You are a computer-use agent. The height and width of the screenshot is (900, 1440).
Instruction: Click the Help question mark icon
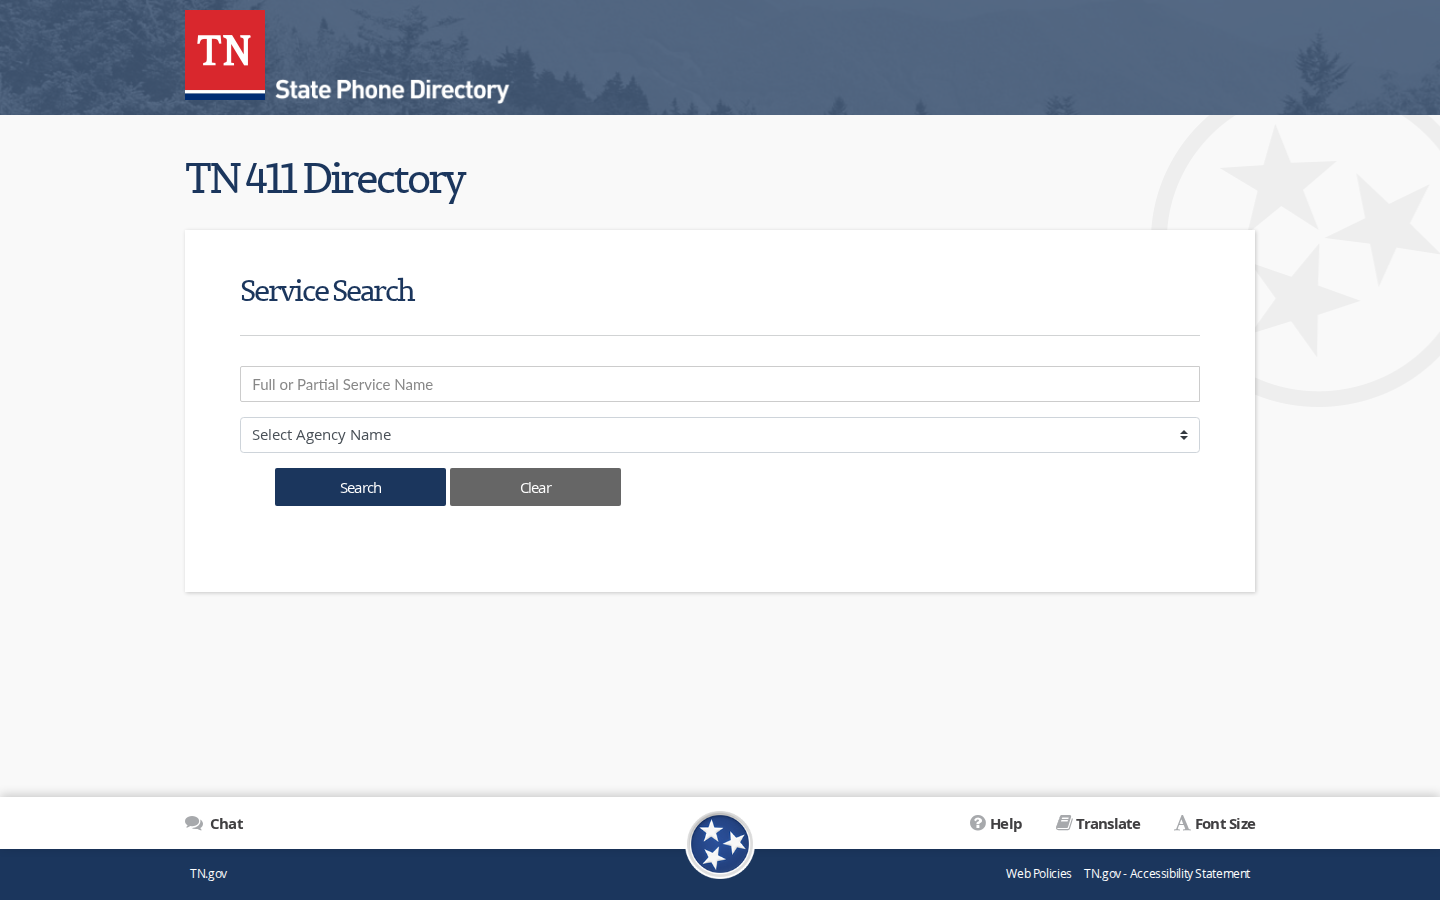(x=978, y=823)
